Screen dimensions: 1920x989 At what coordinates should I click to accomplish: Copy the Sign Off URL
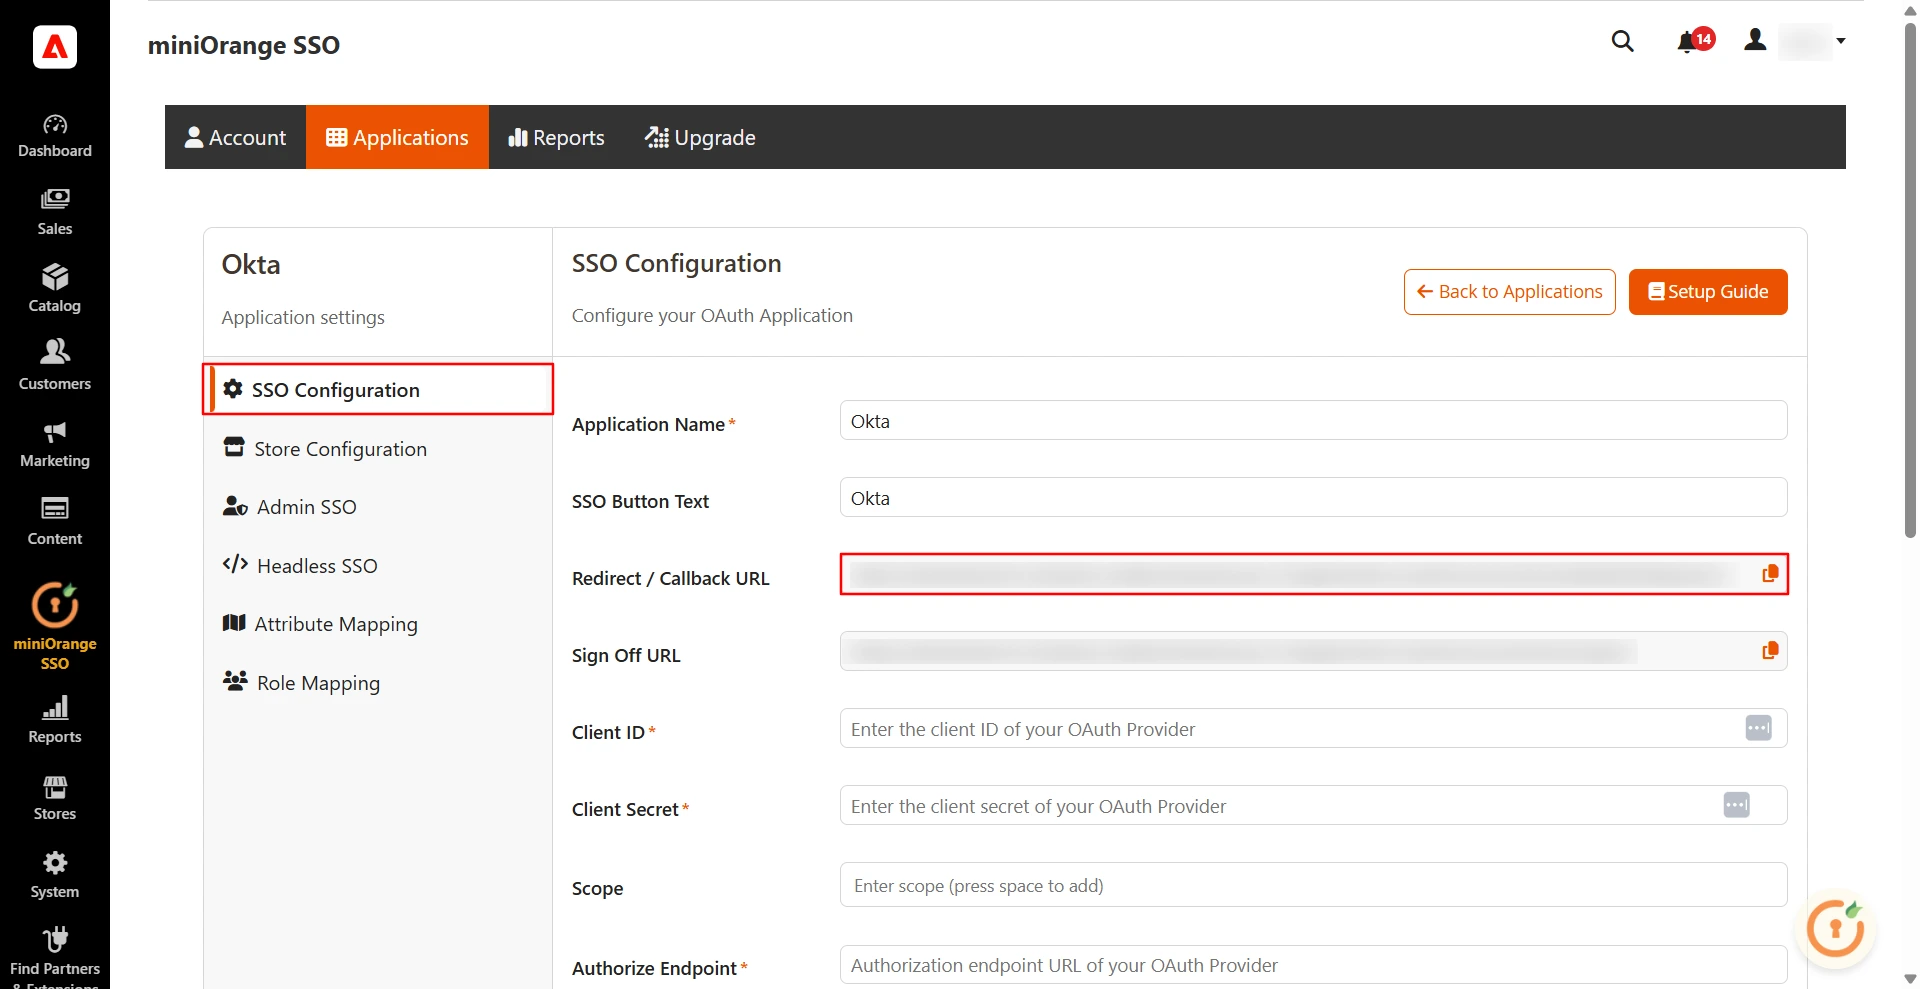pyautogui.click(x=1770, y=651)
